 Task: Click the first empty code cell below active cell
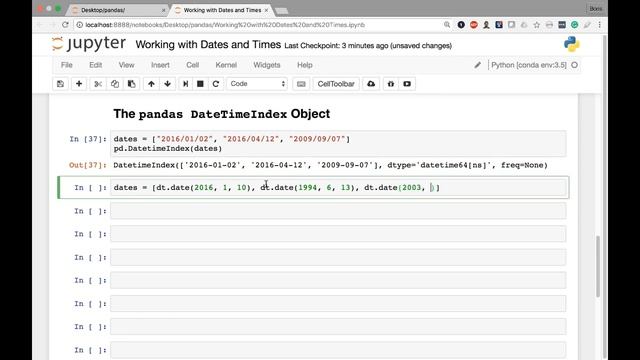(338, 211)
